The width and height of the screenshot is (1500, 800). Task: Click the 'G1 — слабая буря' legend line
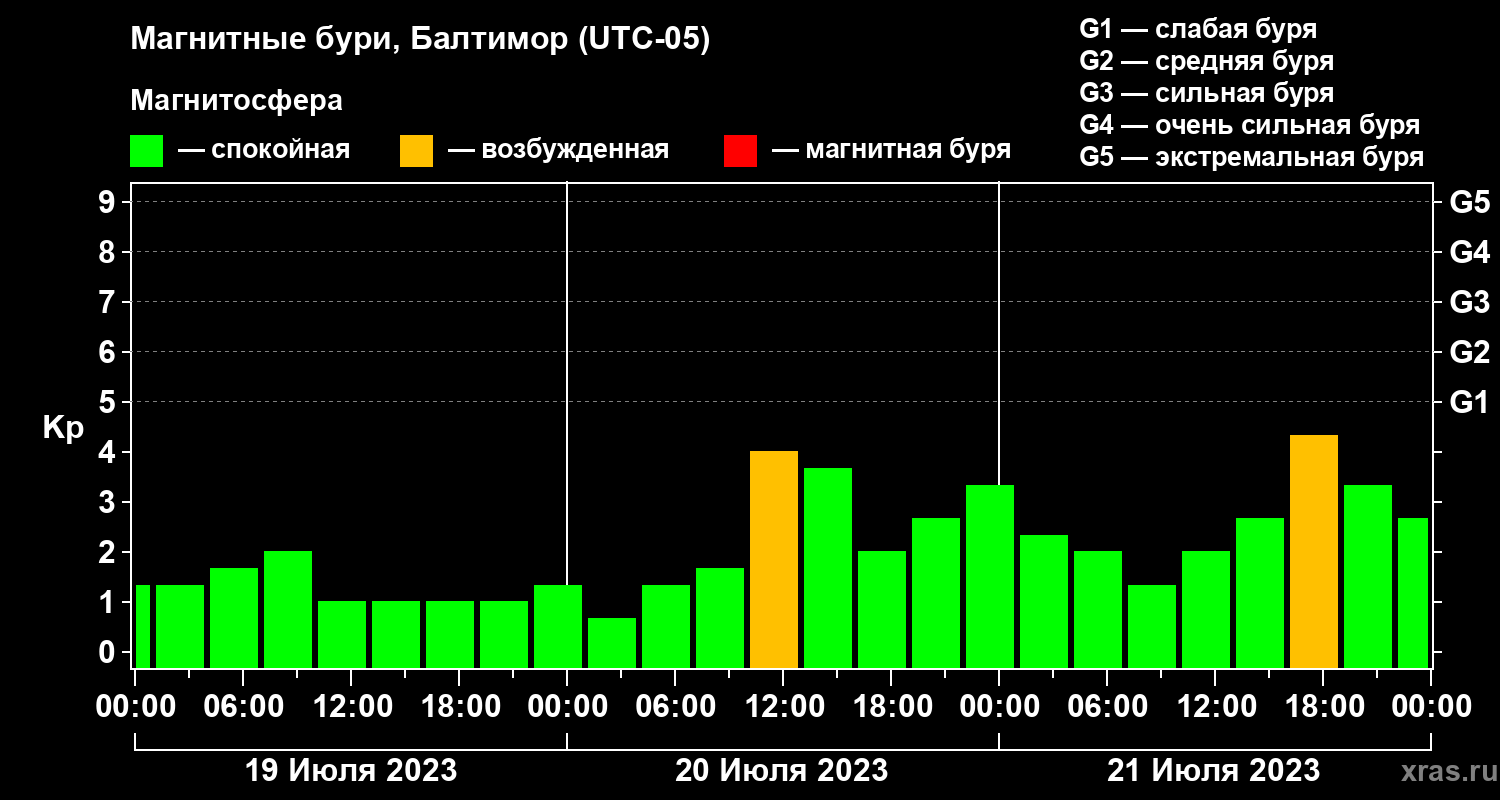[x=1198, y=29]
